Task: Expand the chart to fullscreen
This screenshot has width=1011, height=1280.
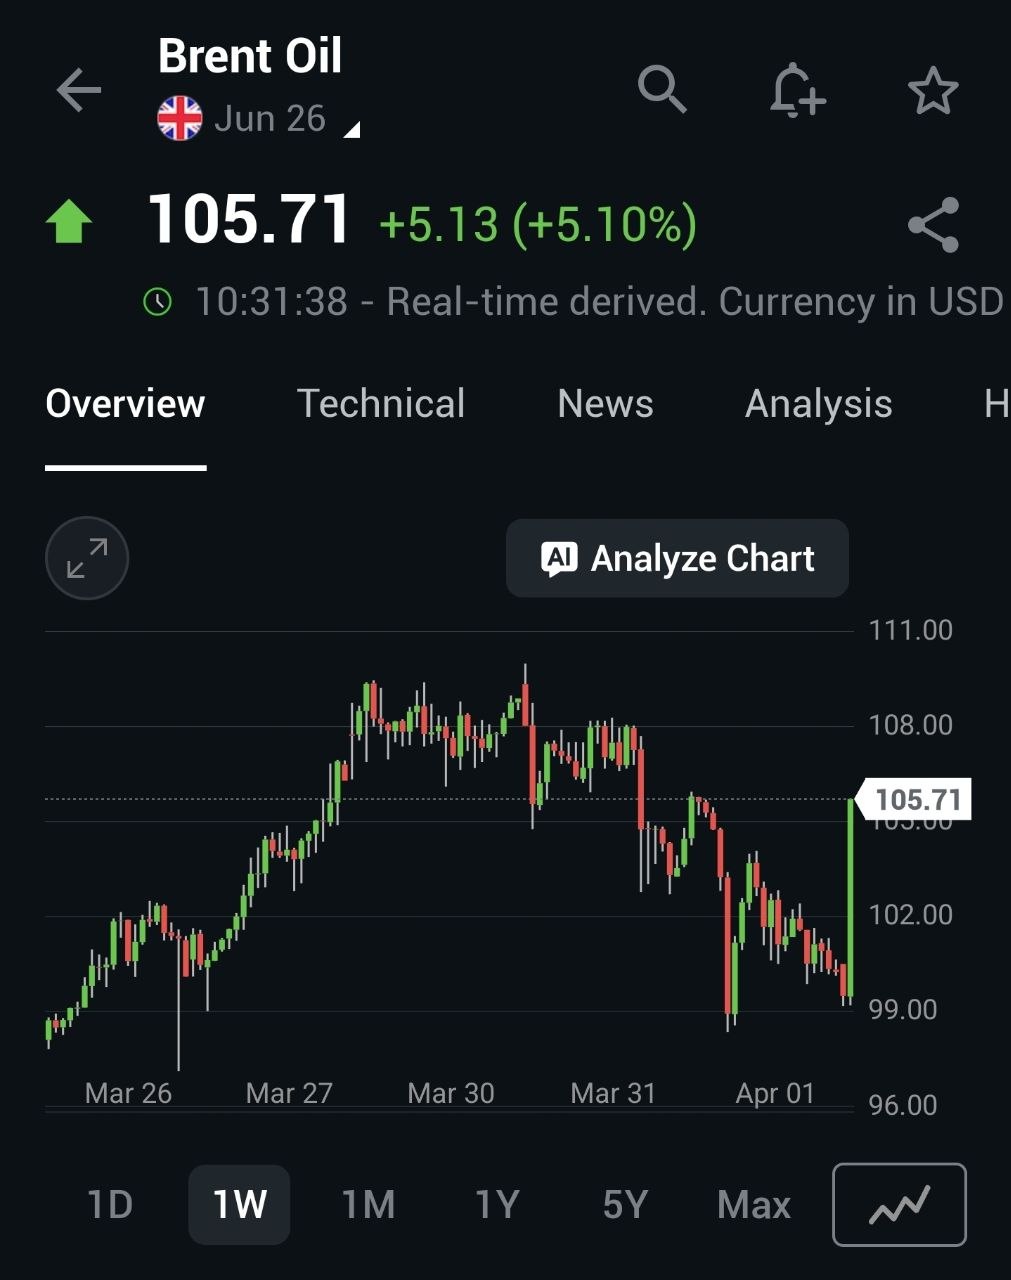Action: [87, 558]
